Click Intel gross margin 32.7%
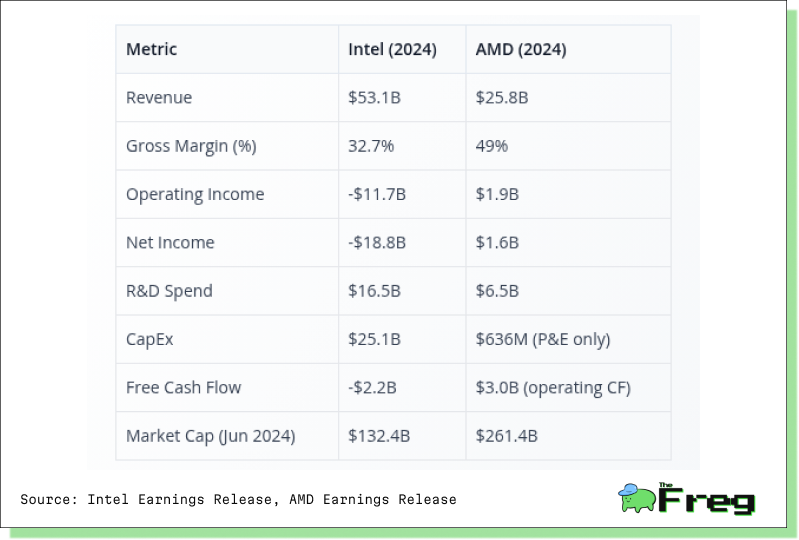The image size is (799, 540). (x=370, y=146)
